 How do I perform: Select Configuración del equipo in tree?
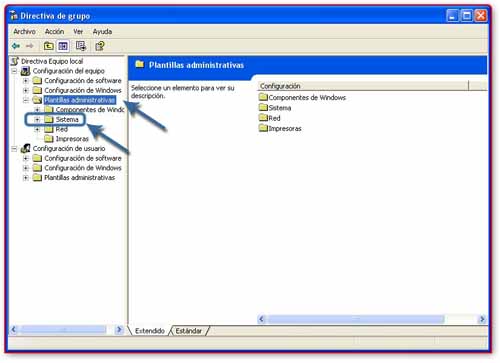(x=69, y=71)
